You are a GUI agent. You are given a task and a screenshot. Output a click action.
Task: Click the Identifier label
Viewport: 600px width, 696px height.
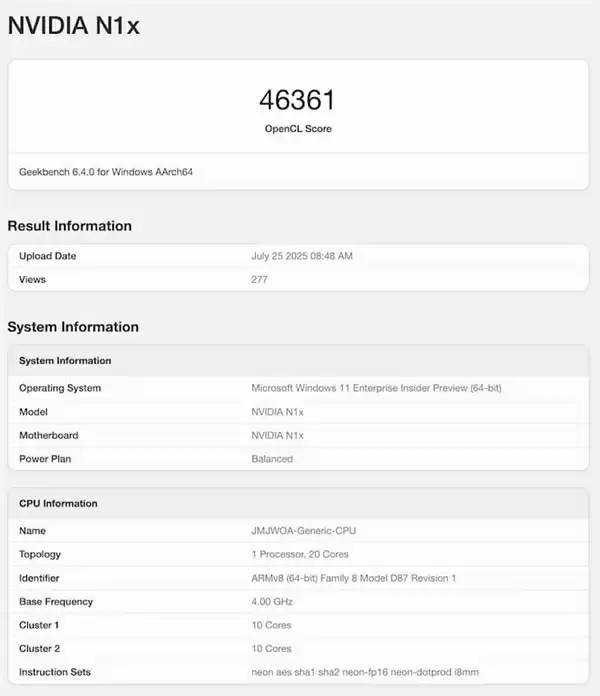[39, 578]
